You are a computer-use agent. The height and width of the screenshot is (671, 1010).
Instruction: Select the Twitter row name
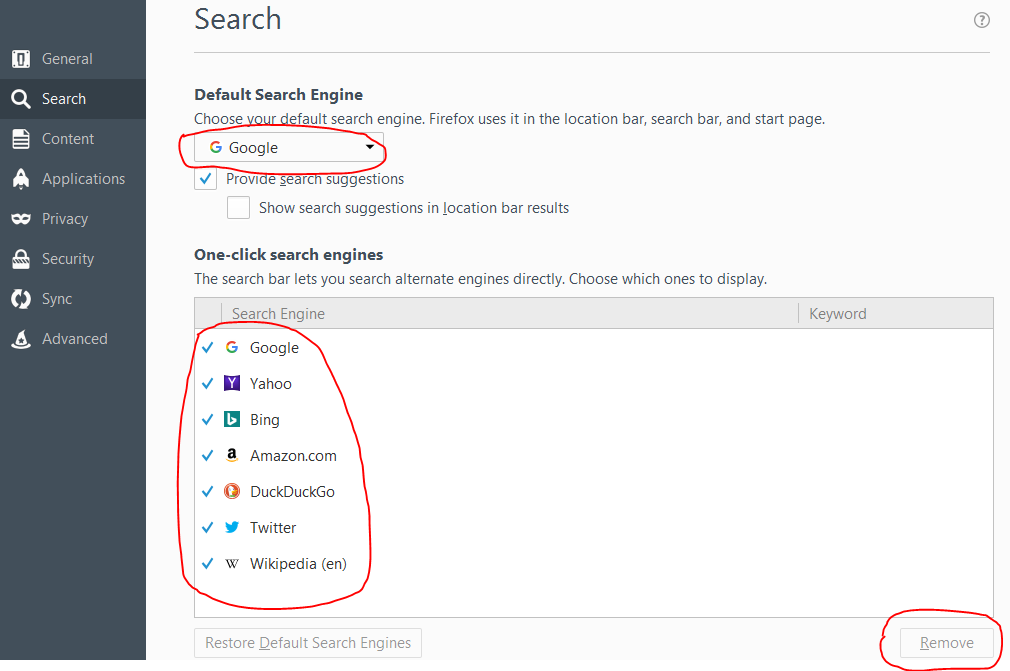273,528
